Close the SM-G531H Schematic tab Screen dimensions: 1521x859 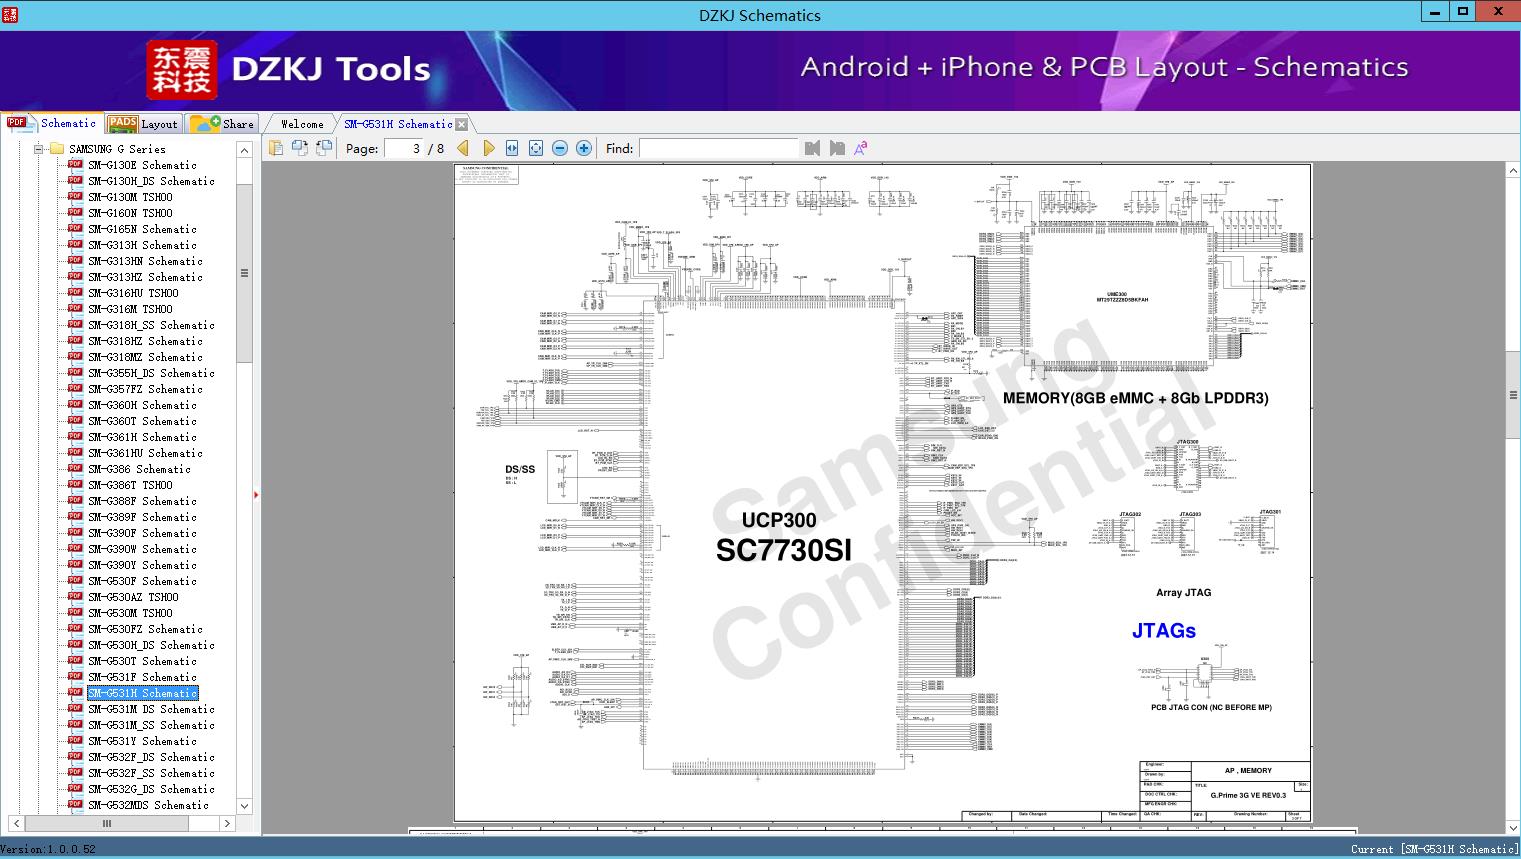(461, 124)
